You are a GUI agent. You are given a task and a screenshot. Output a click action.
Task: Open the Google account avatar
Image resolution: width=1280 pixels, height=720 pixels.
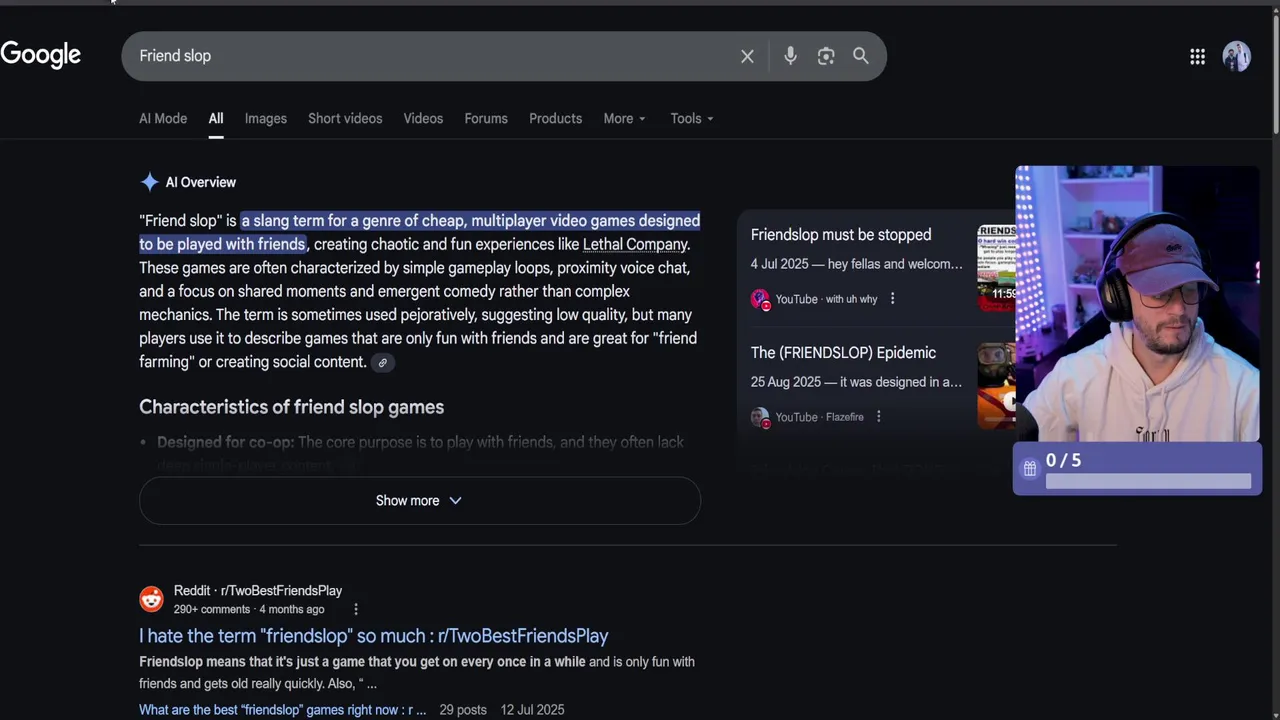point(1236,56)
